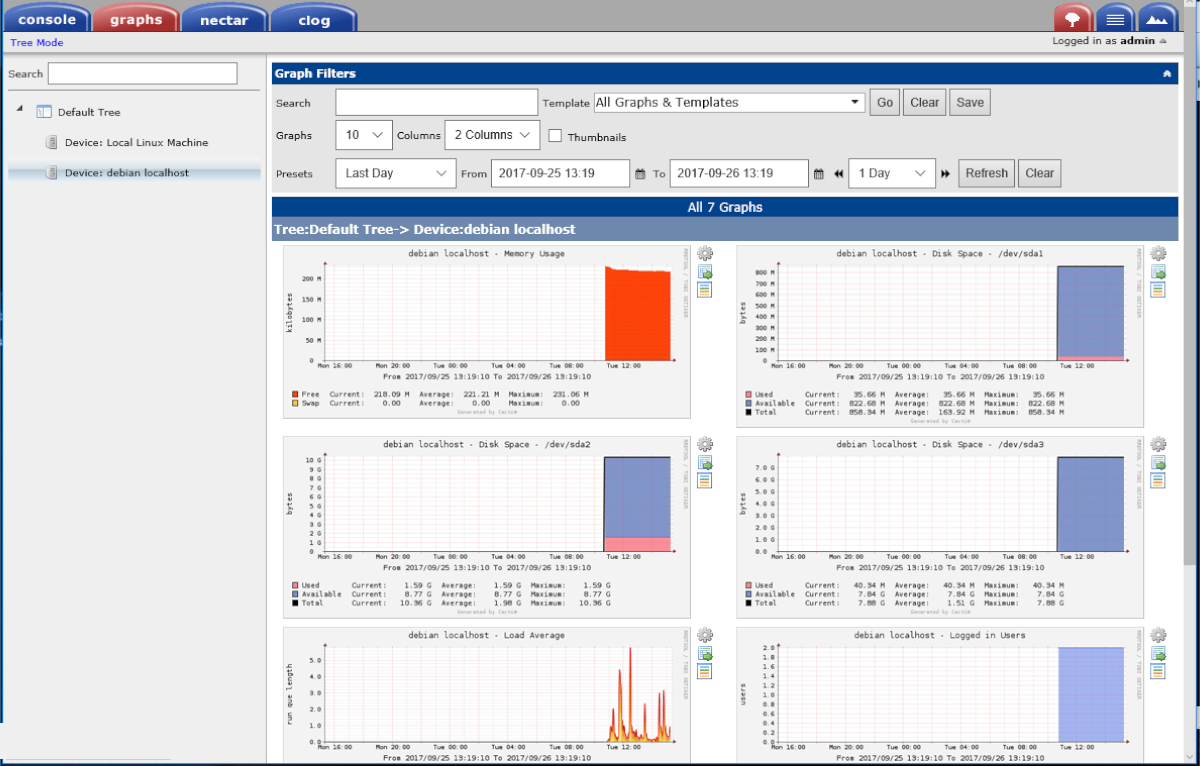1200x766 pixels.
Task: Click the gear icon beside the Memory Usage graph
Action: 705,254
